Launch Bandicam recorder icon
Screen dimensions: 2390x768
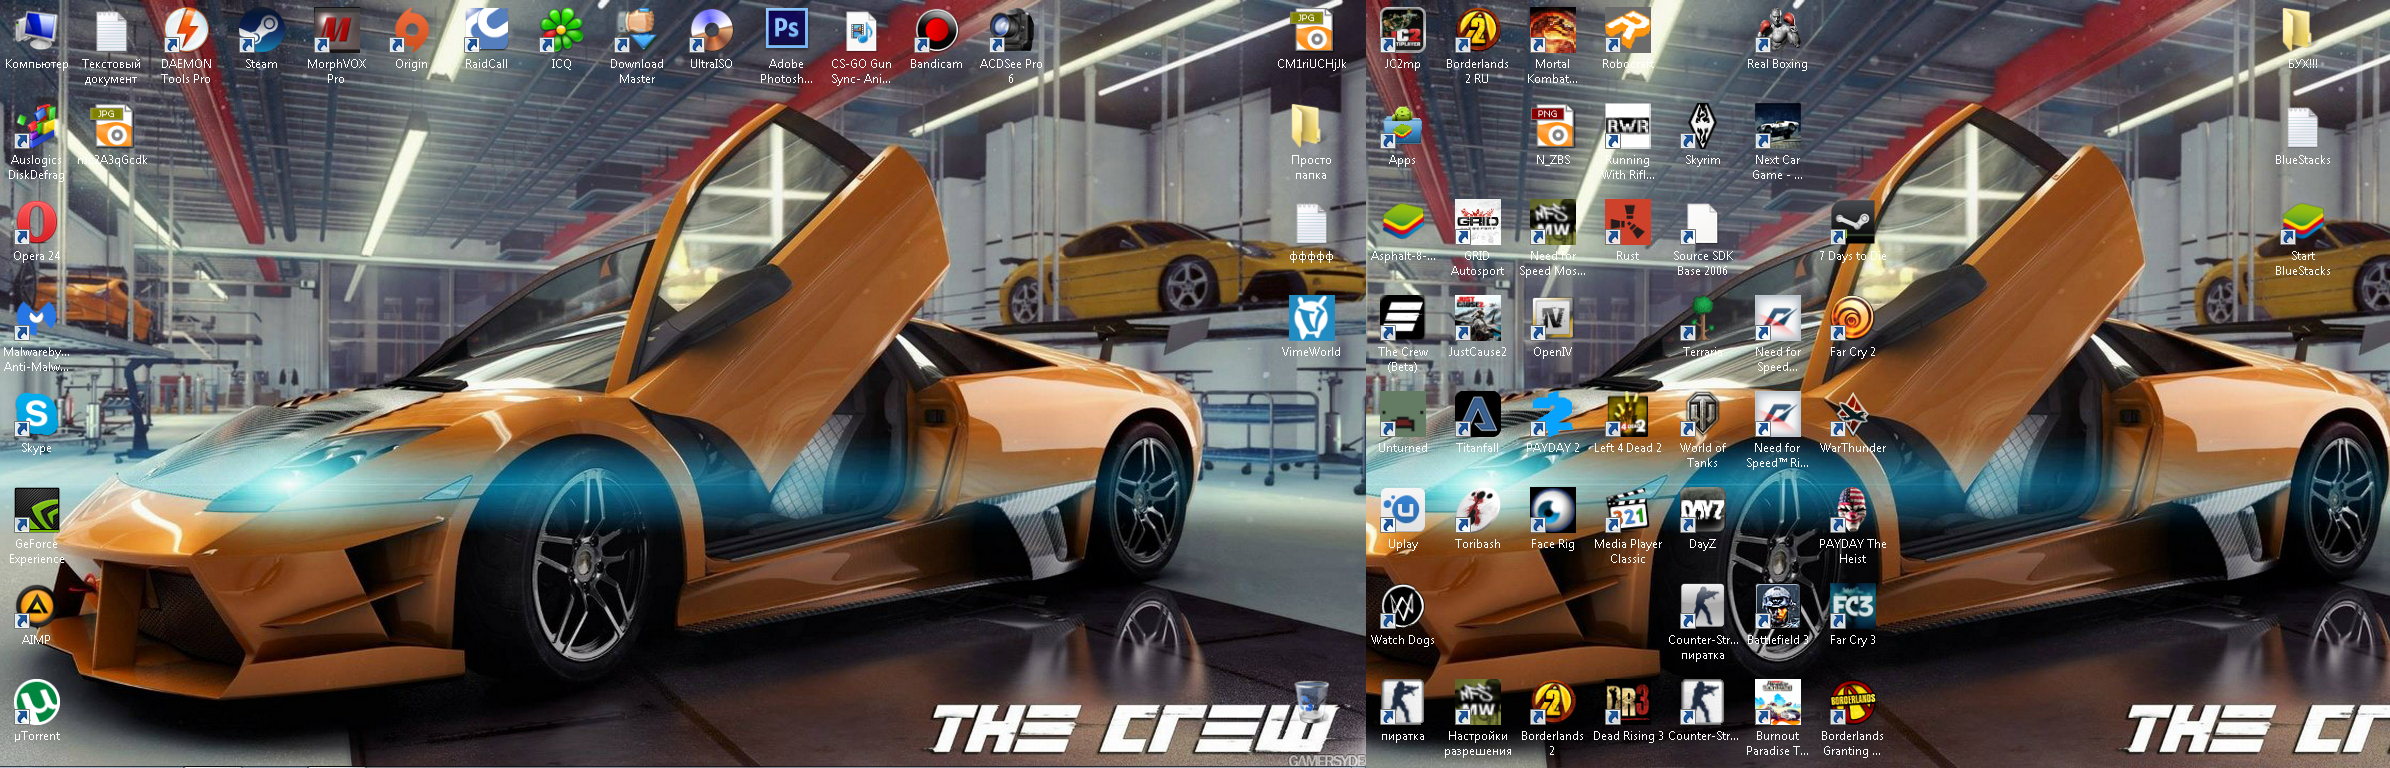936,32
